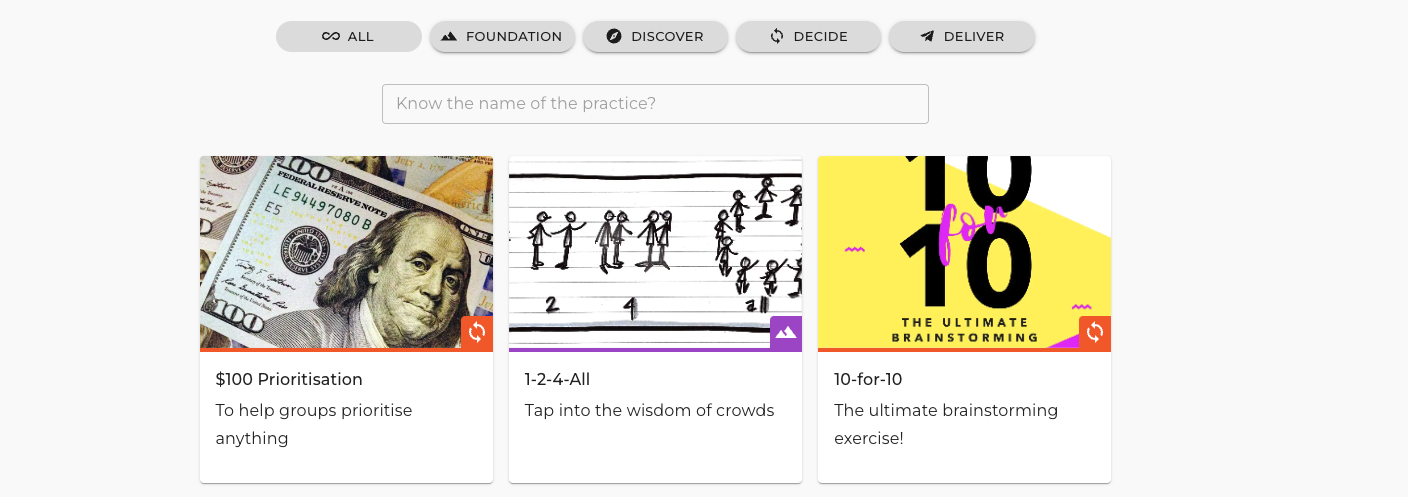Image resolution: width=1408 pixels, height=497 pixels.
Task: Click purple mountain badge on 1-2-4-All card
Action: [x=786, y=332]
